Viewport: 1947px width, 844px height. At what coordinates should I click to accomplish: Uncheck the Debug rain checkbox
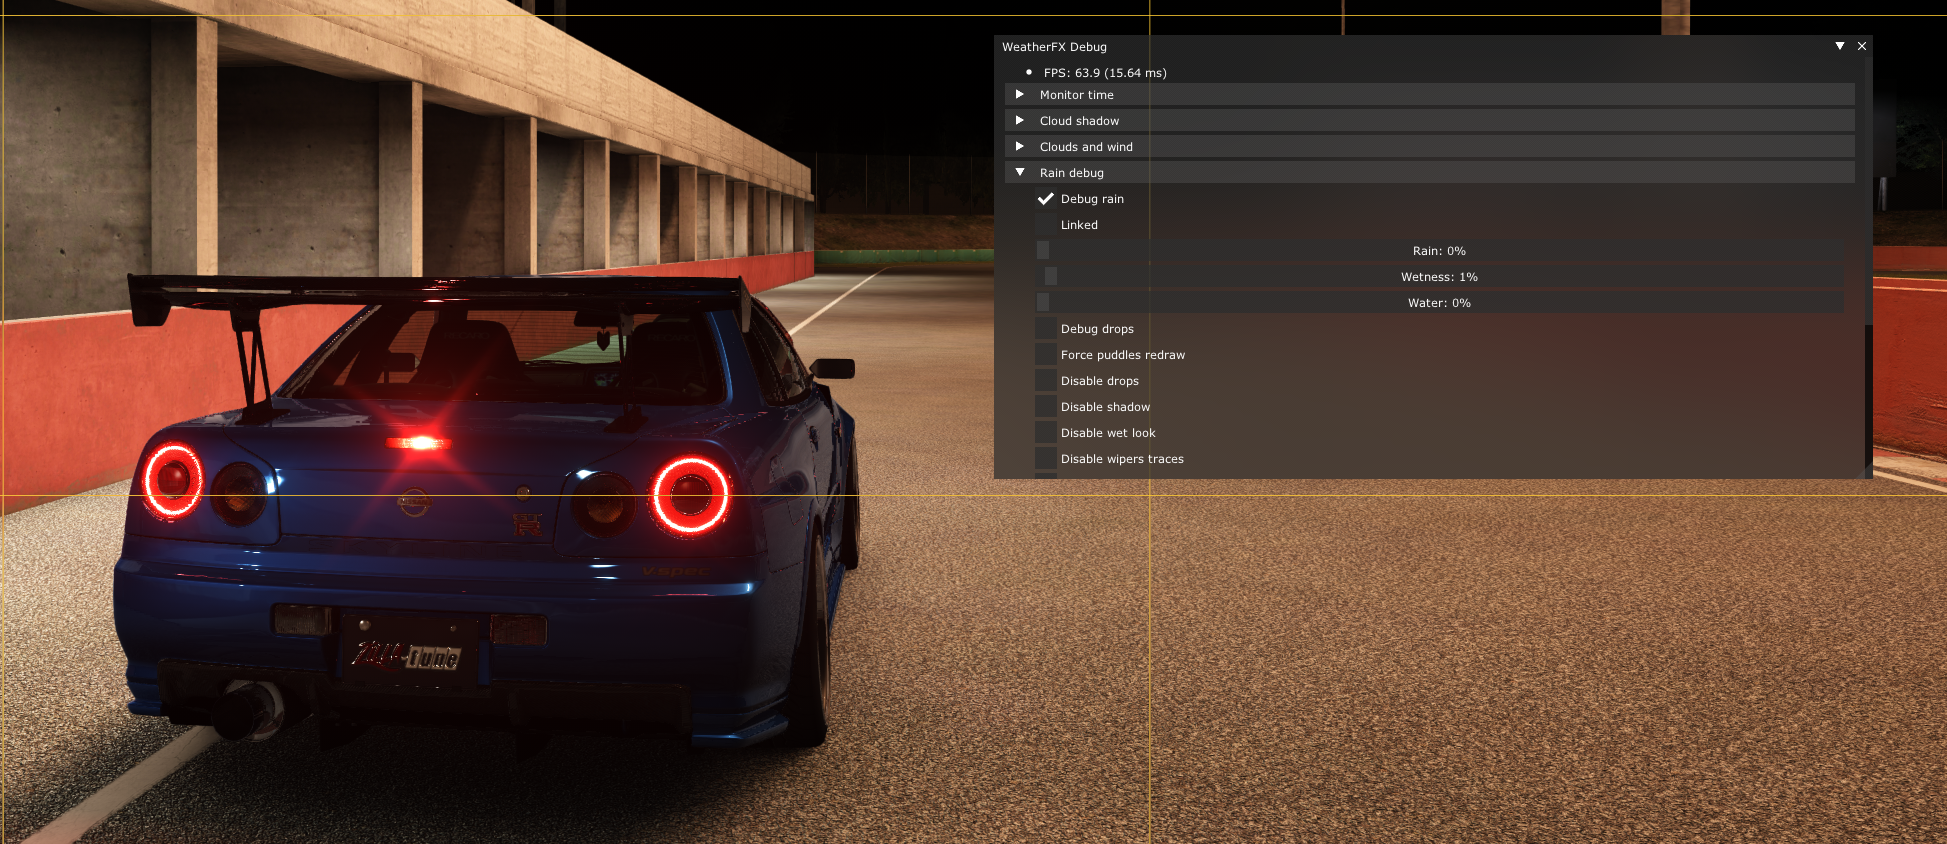point(1046,198)
